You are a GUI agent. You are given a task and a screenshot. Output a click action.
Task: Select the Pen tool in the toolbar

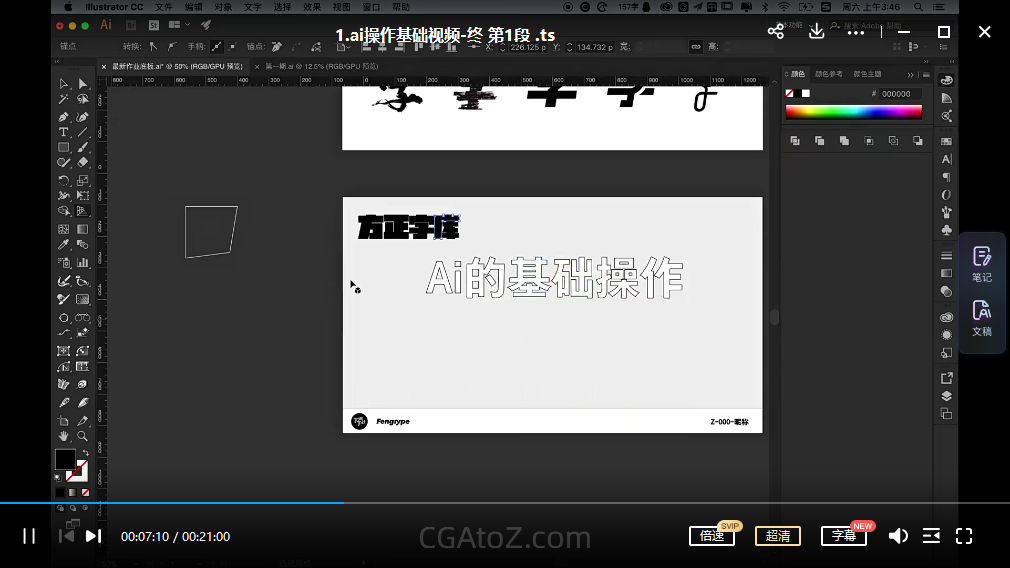[64, 117]
